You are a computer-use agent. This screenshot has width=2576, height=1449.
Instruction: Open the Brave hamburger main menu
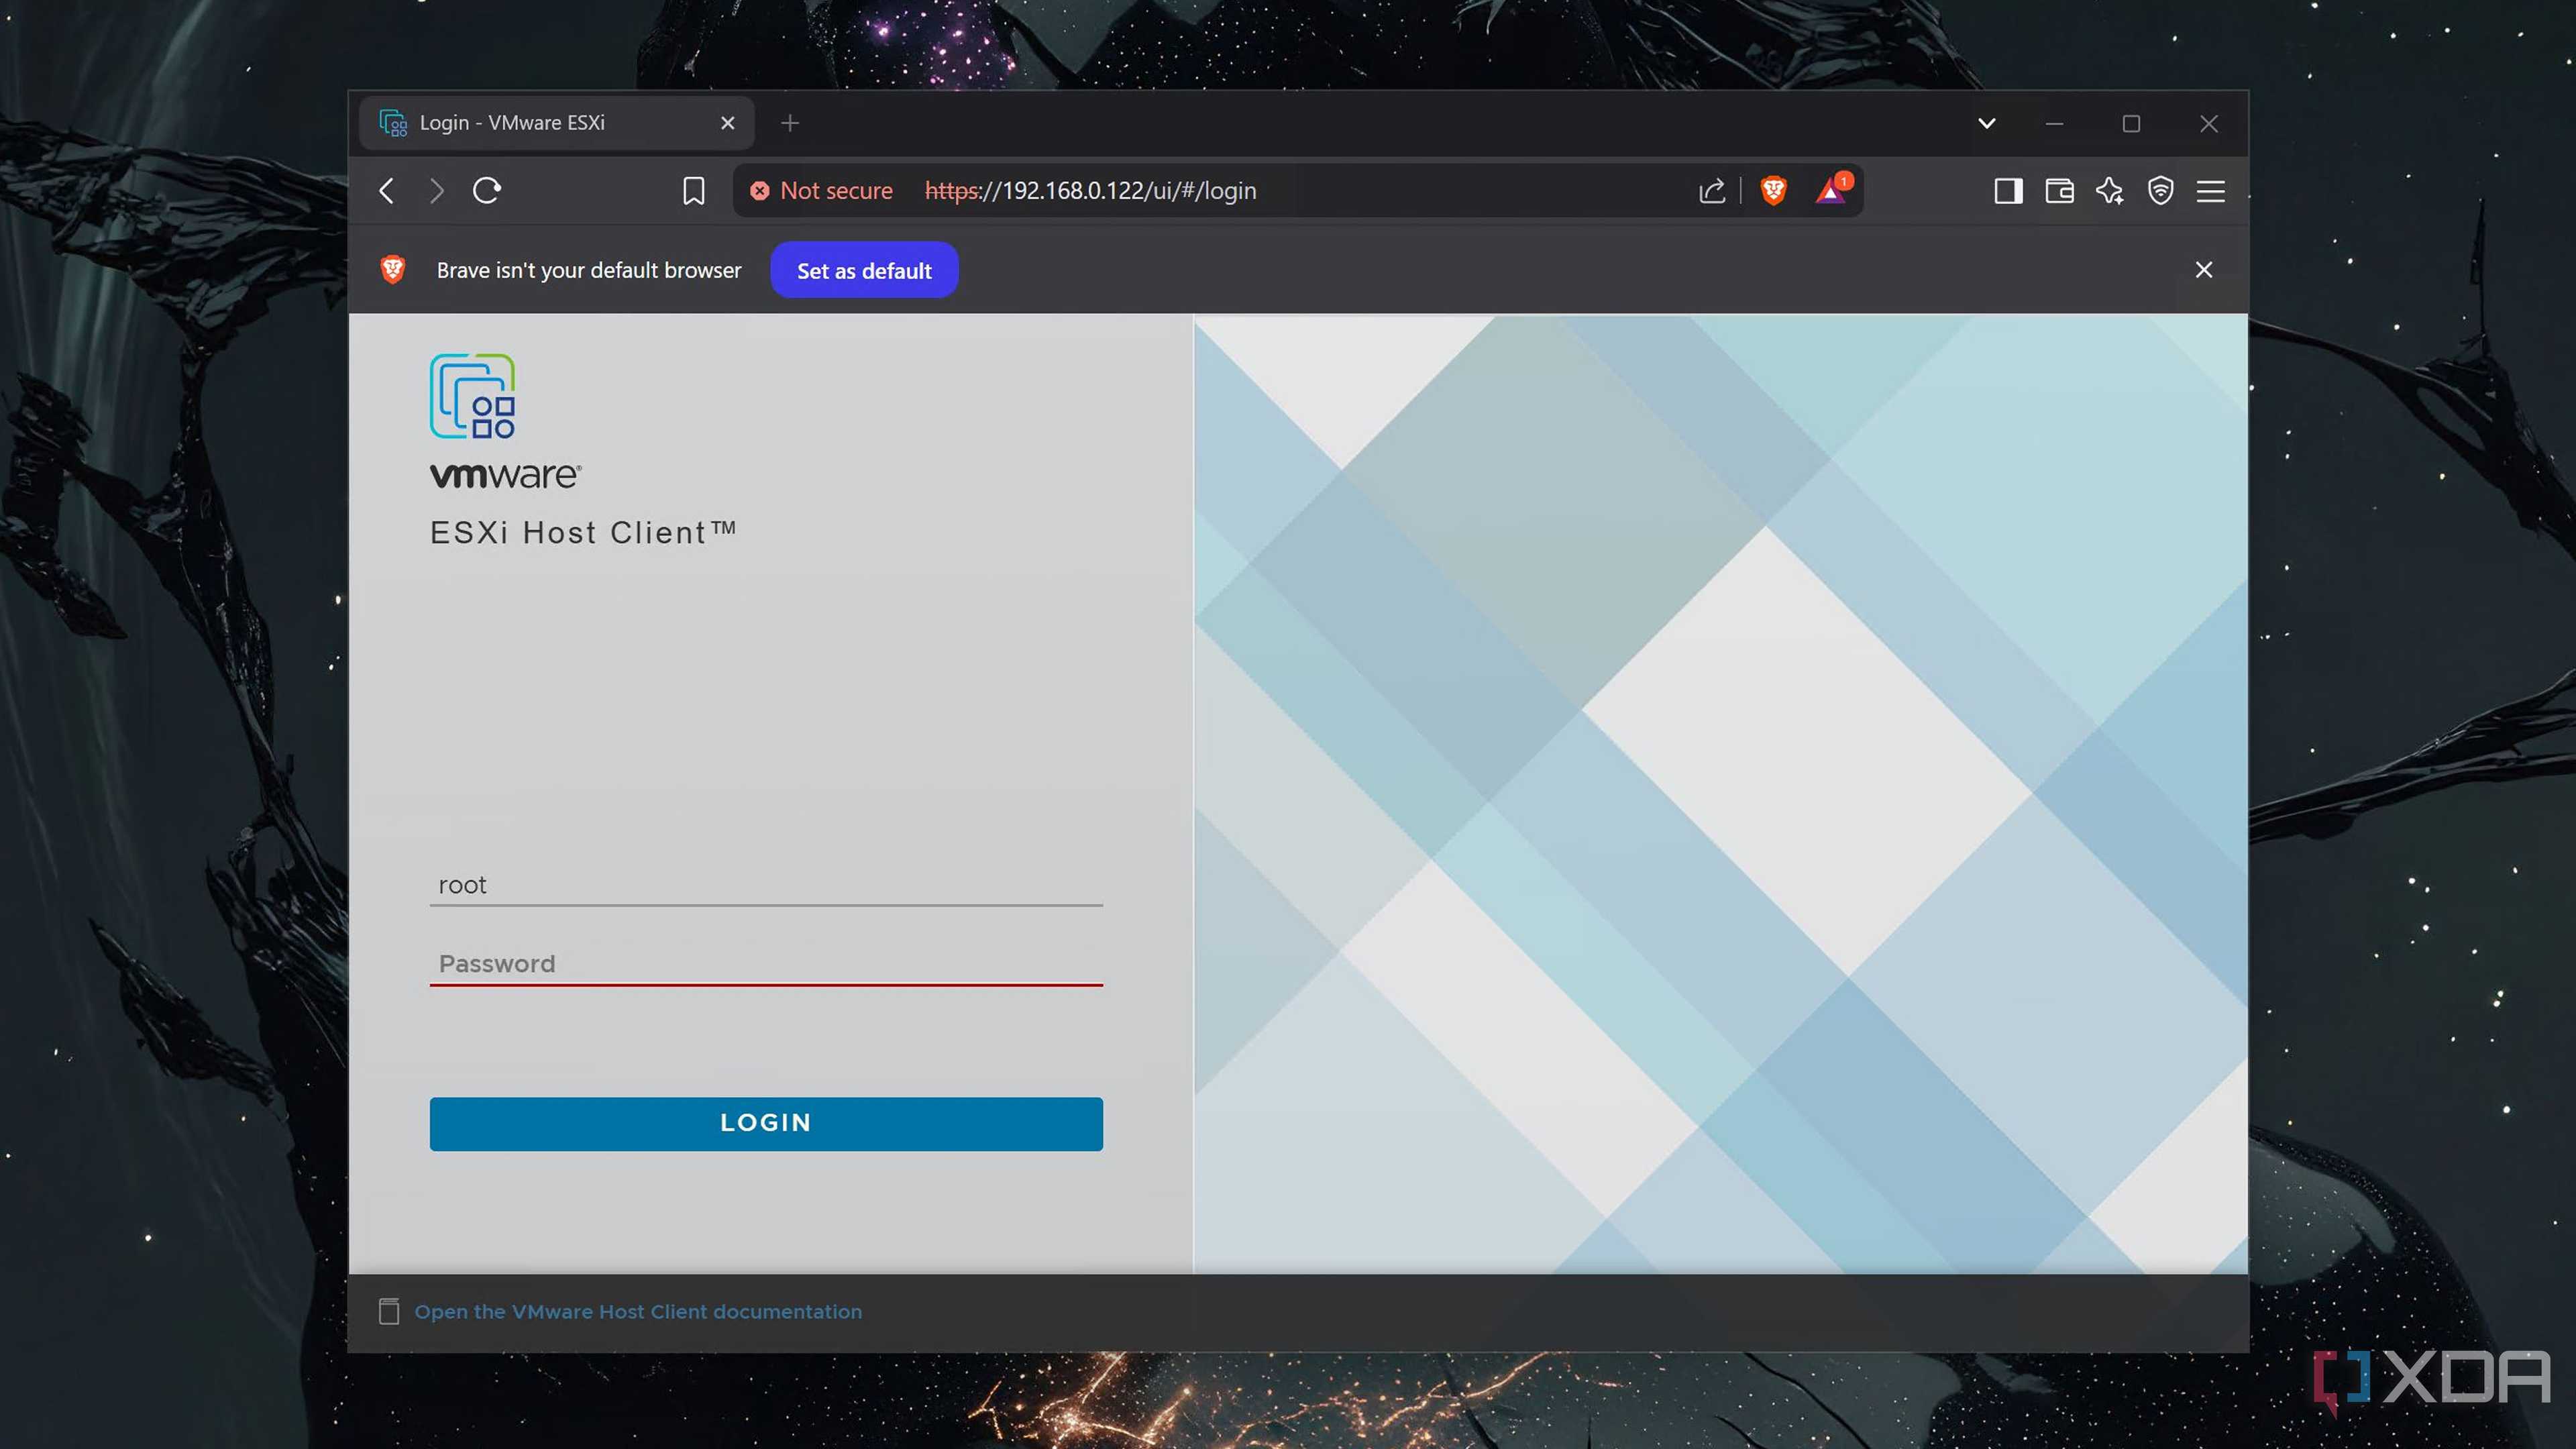tap(2211, 190)
